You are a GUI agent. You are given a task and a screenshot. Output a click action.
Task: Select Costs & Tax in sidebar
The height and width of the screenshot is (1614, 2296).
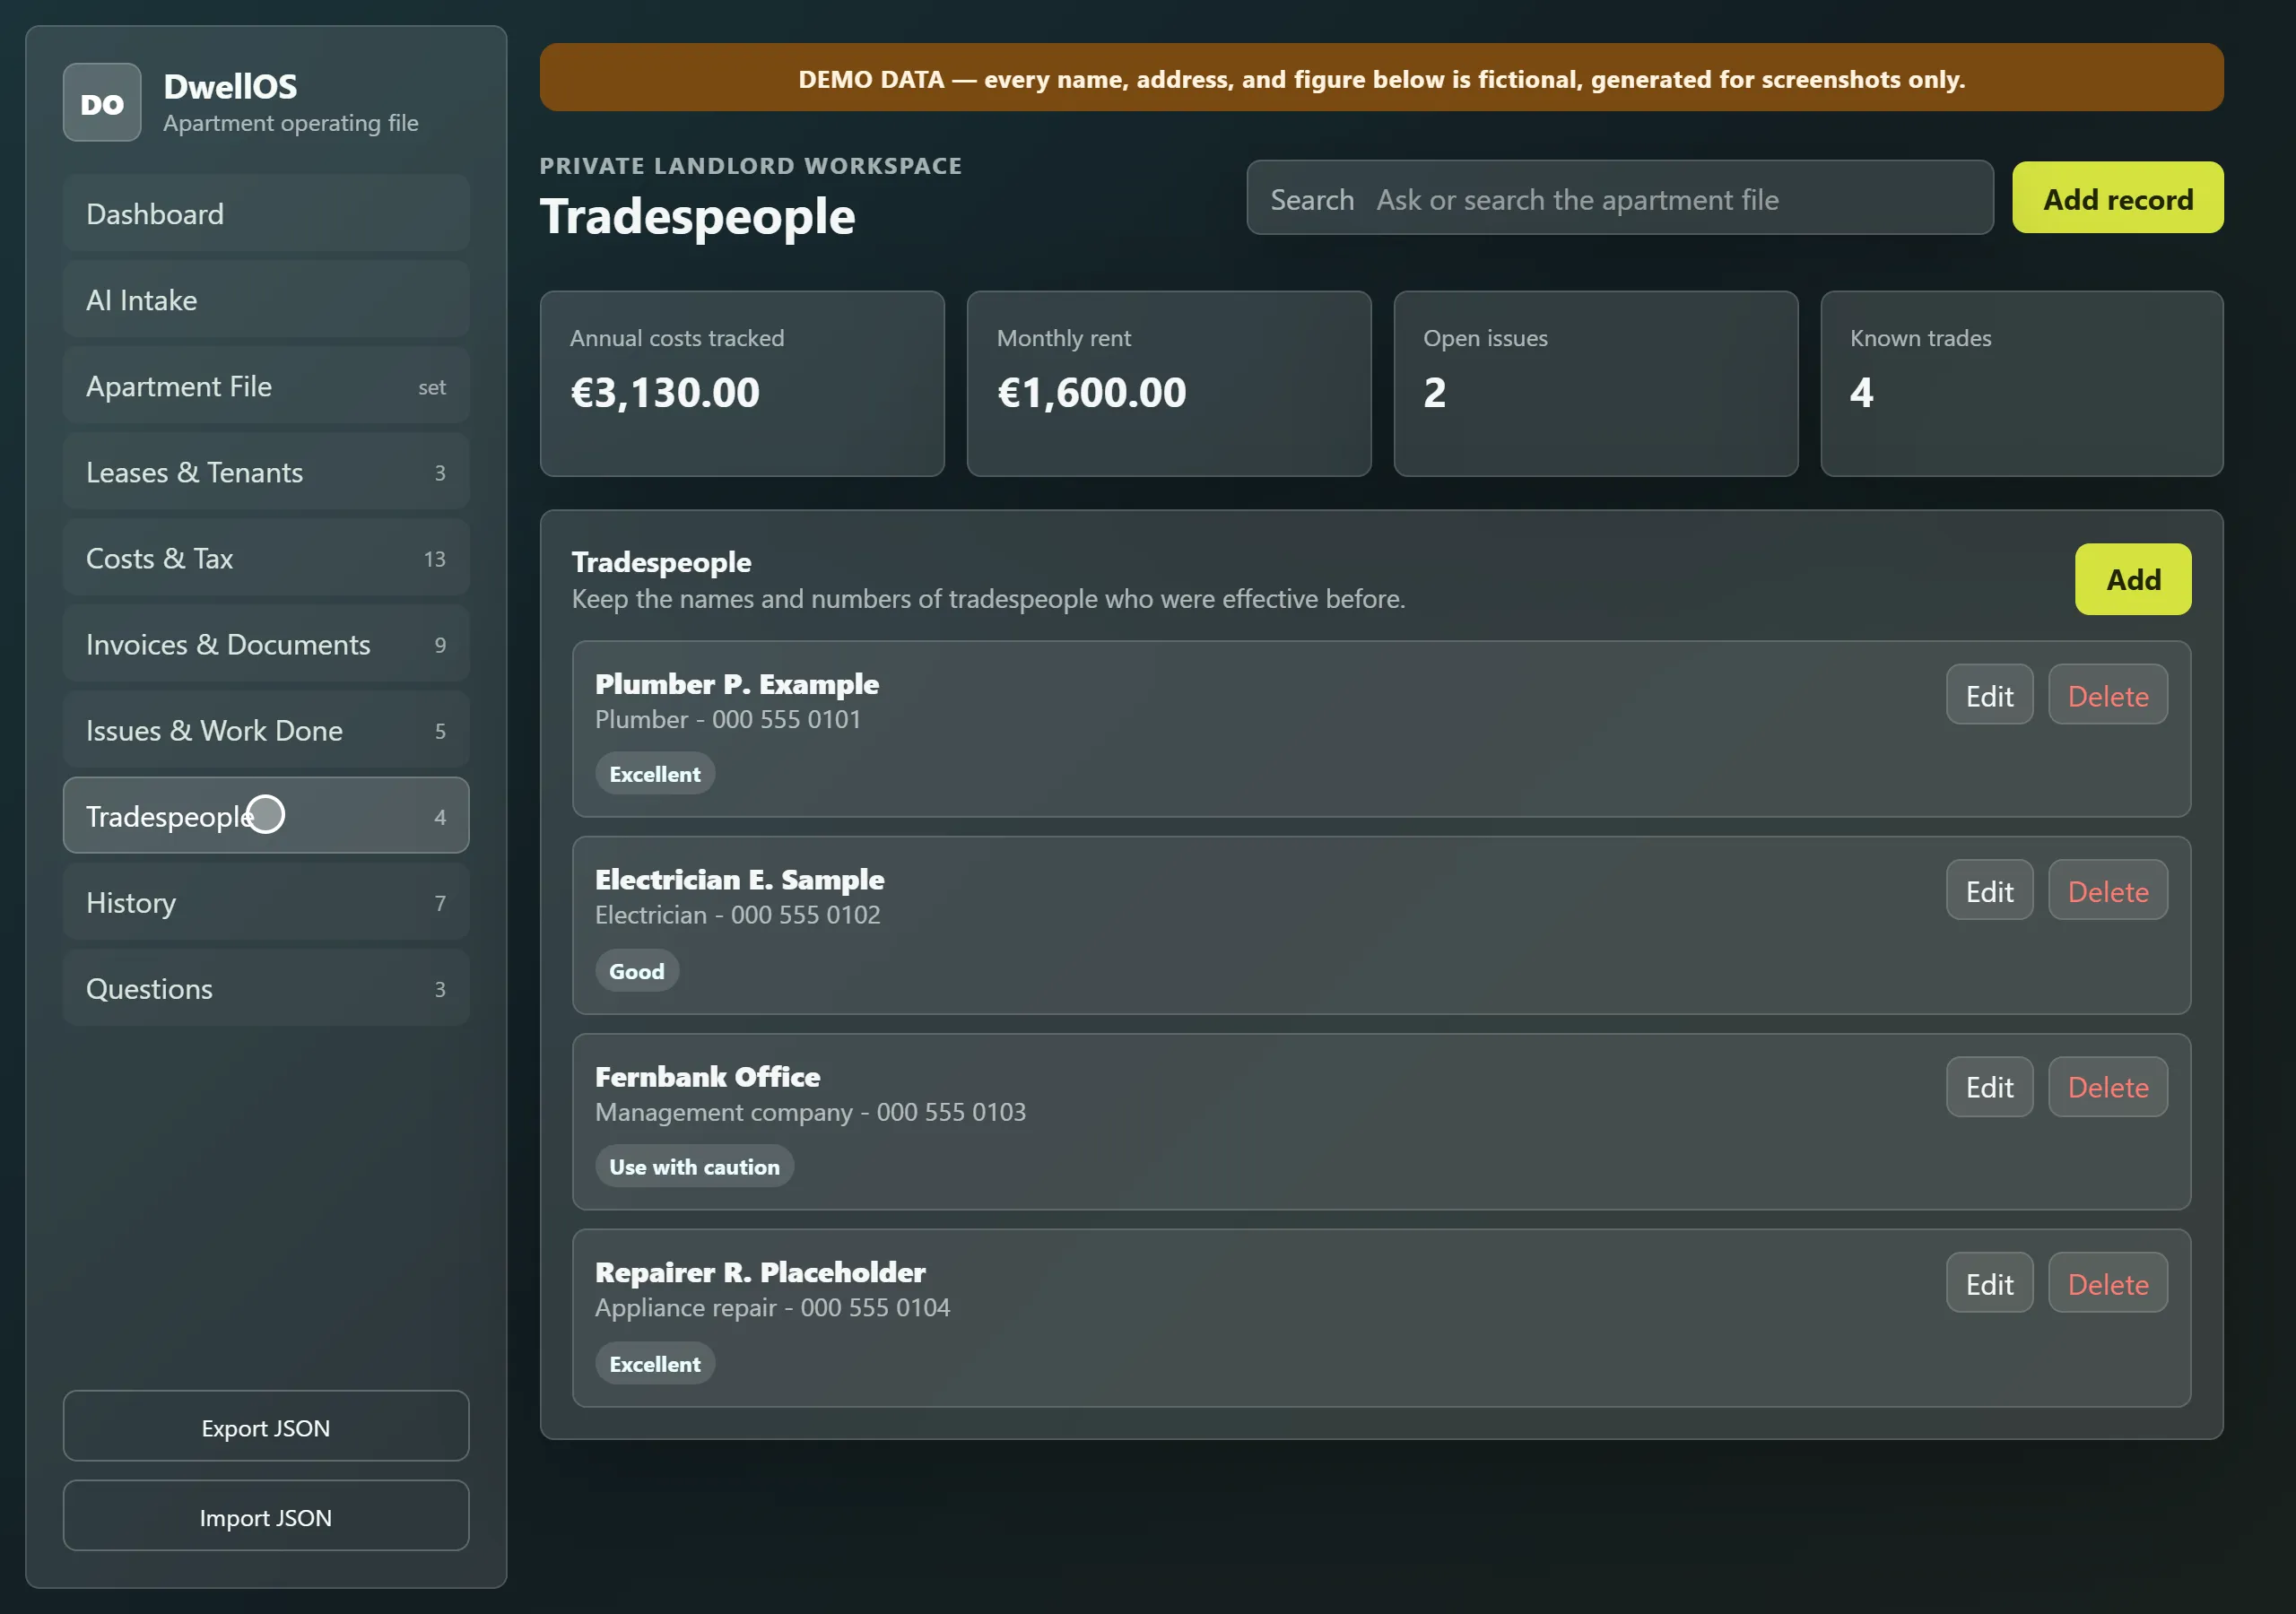click(266, 558)
